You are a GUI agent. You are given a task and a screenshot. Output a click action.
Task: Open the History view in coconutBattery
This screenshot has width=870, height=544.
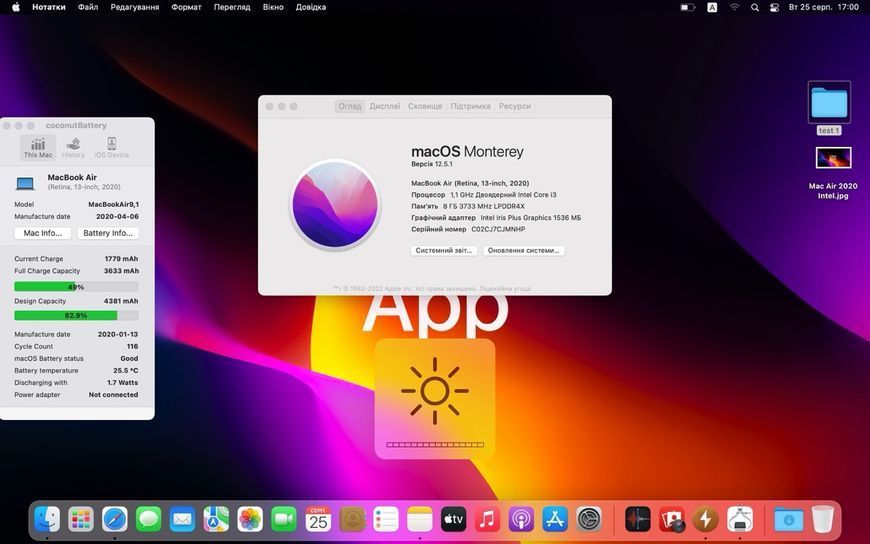pos(73,148)
